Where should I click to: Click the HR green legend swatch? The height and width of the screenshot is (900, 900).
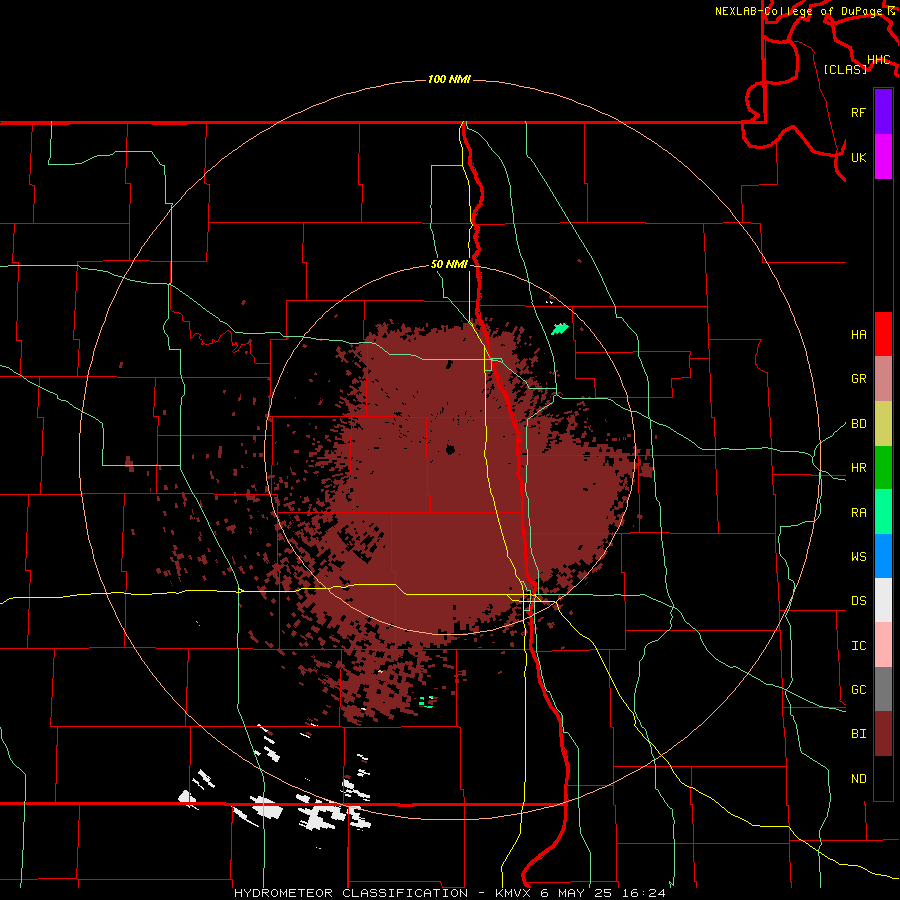883,468
